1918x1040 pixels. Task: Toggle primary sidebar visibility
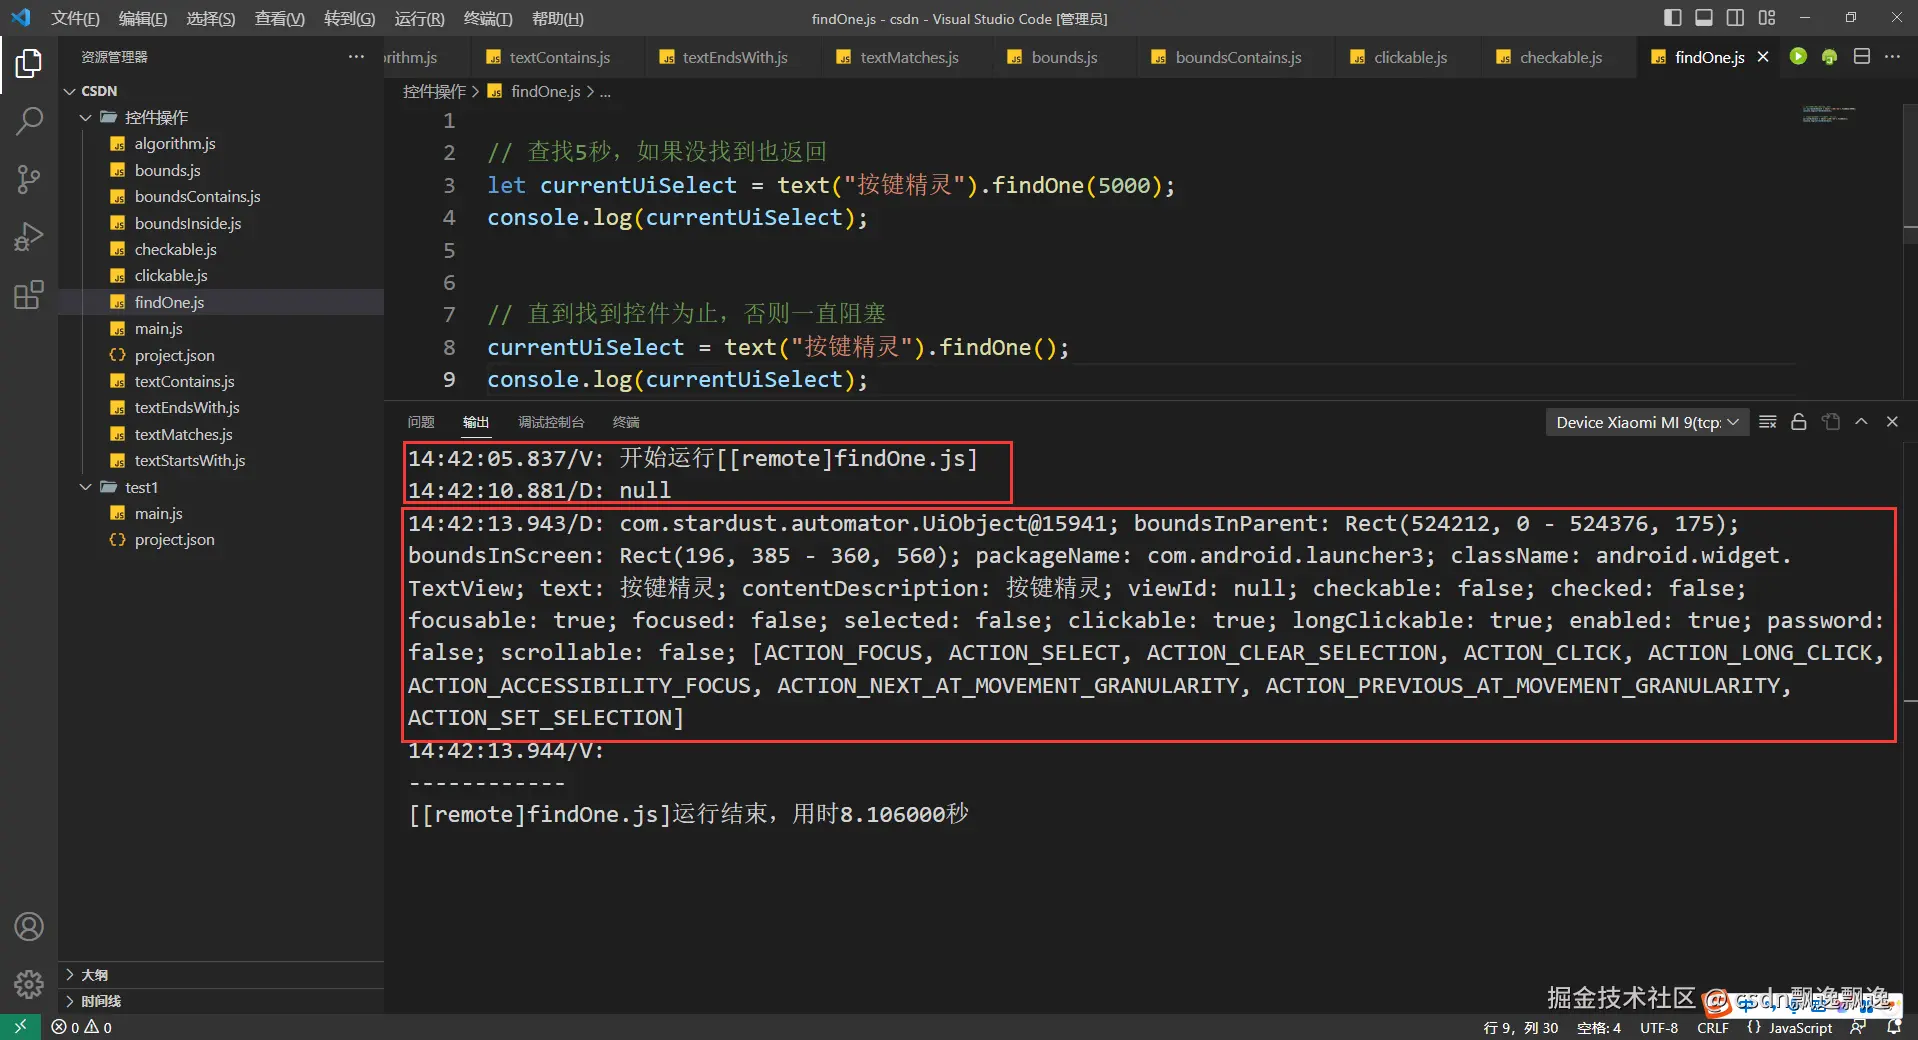pyautogui.click(x=1673, y=18)
